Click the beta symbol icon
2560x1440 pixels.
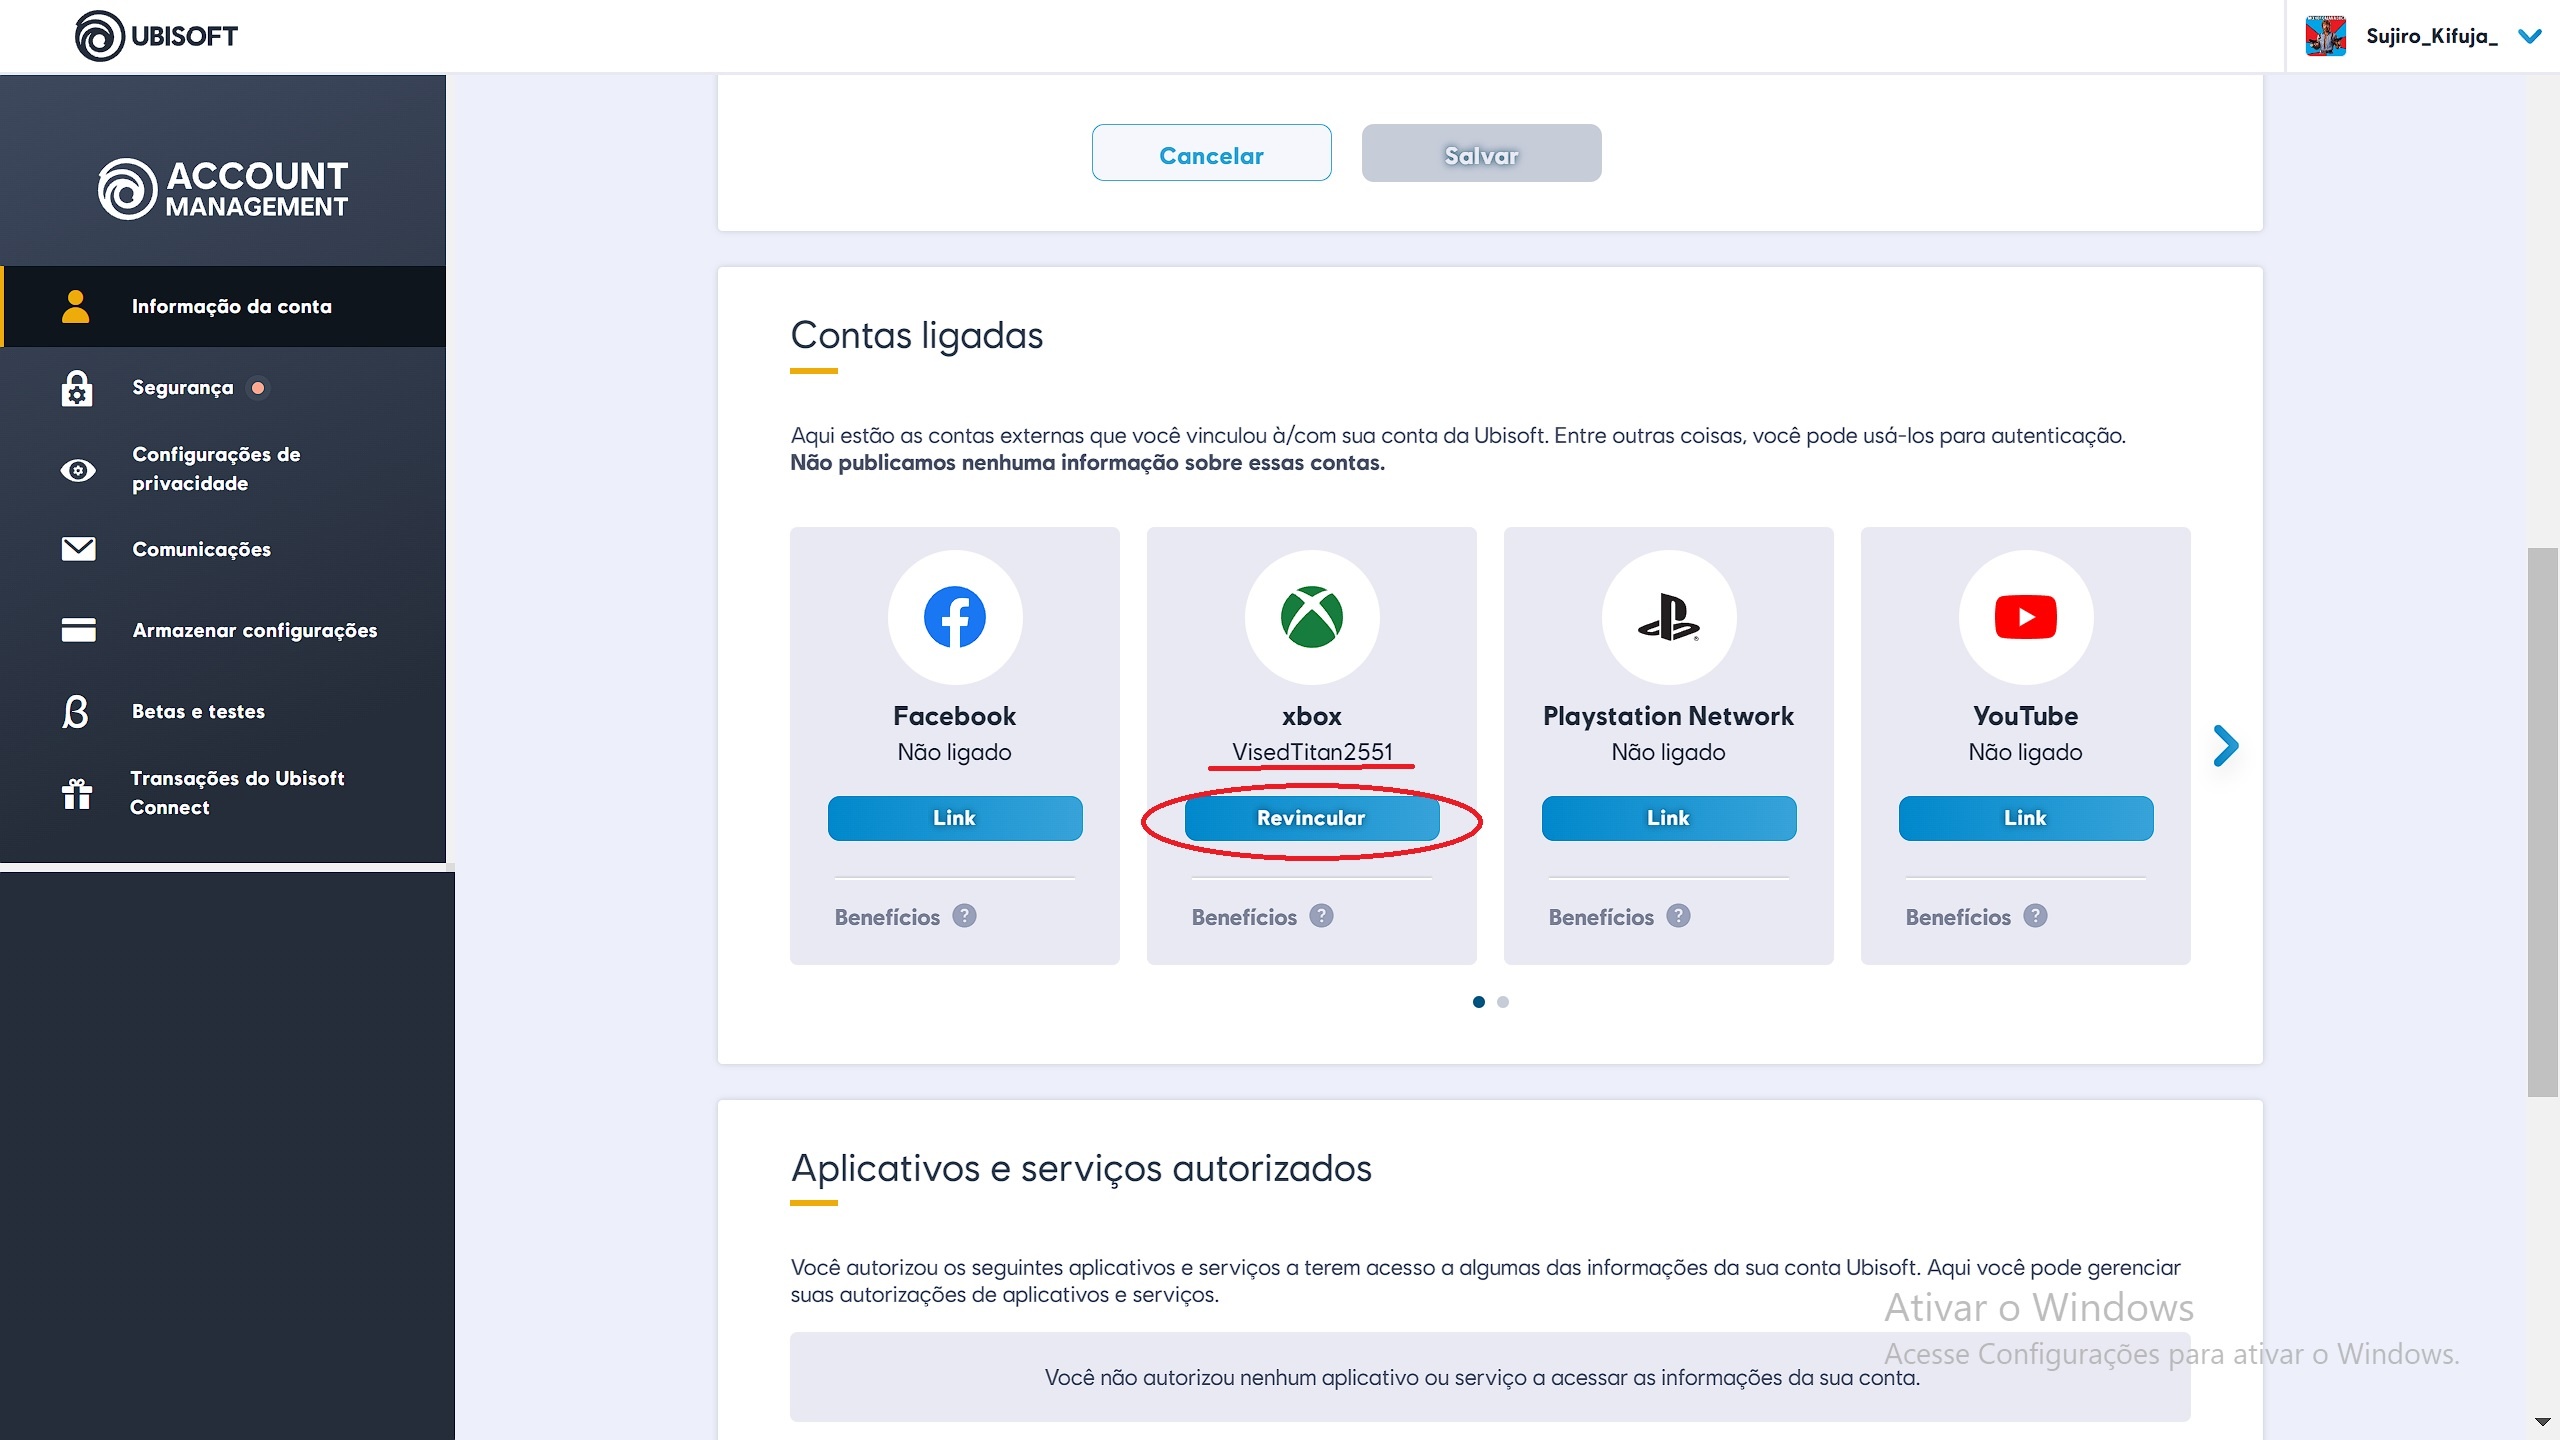pyautogui.click(x=76, y=712)
